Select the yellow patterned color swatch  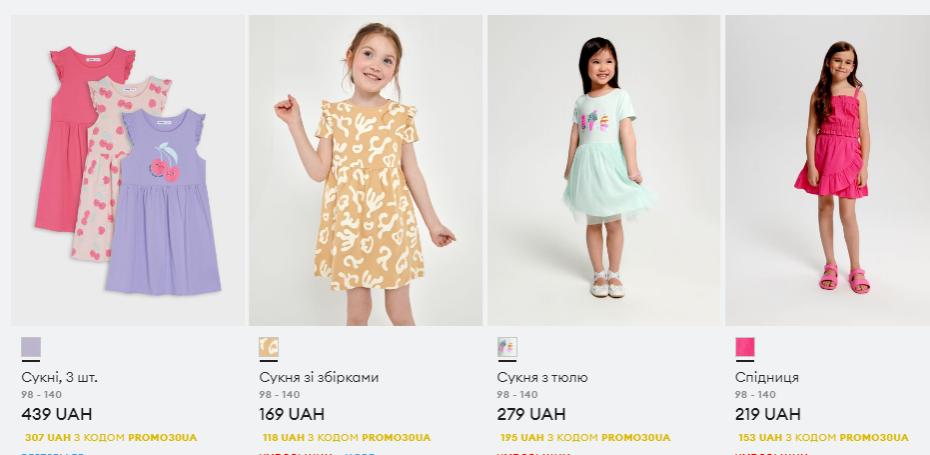tap(269, 347)
